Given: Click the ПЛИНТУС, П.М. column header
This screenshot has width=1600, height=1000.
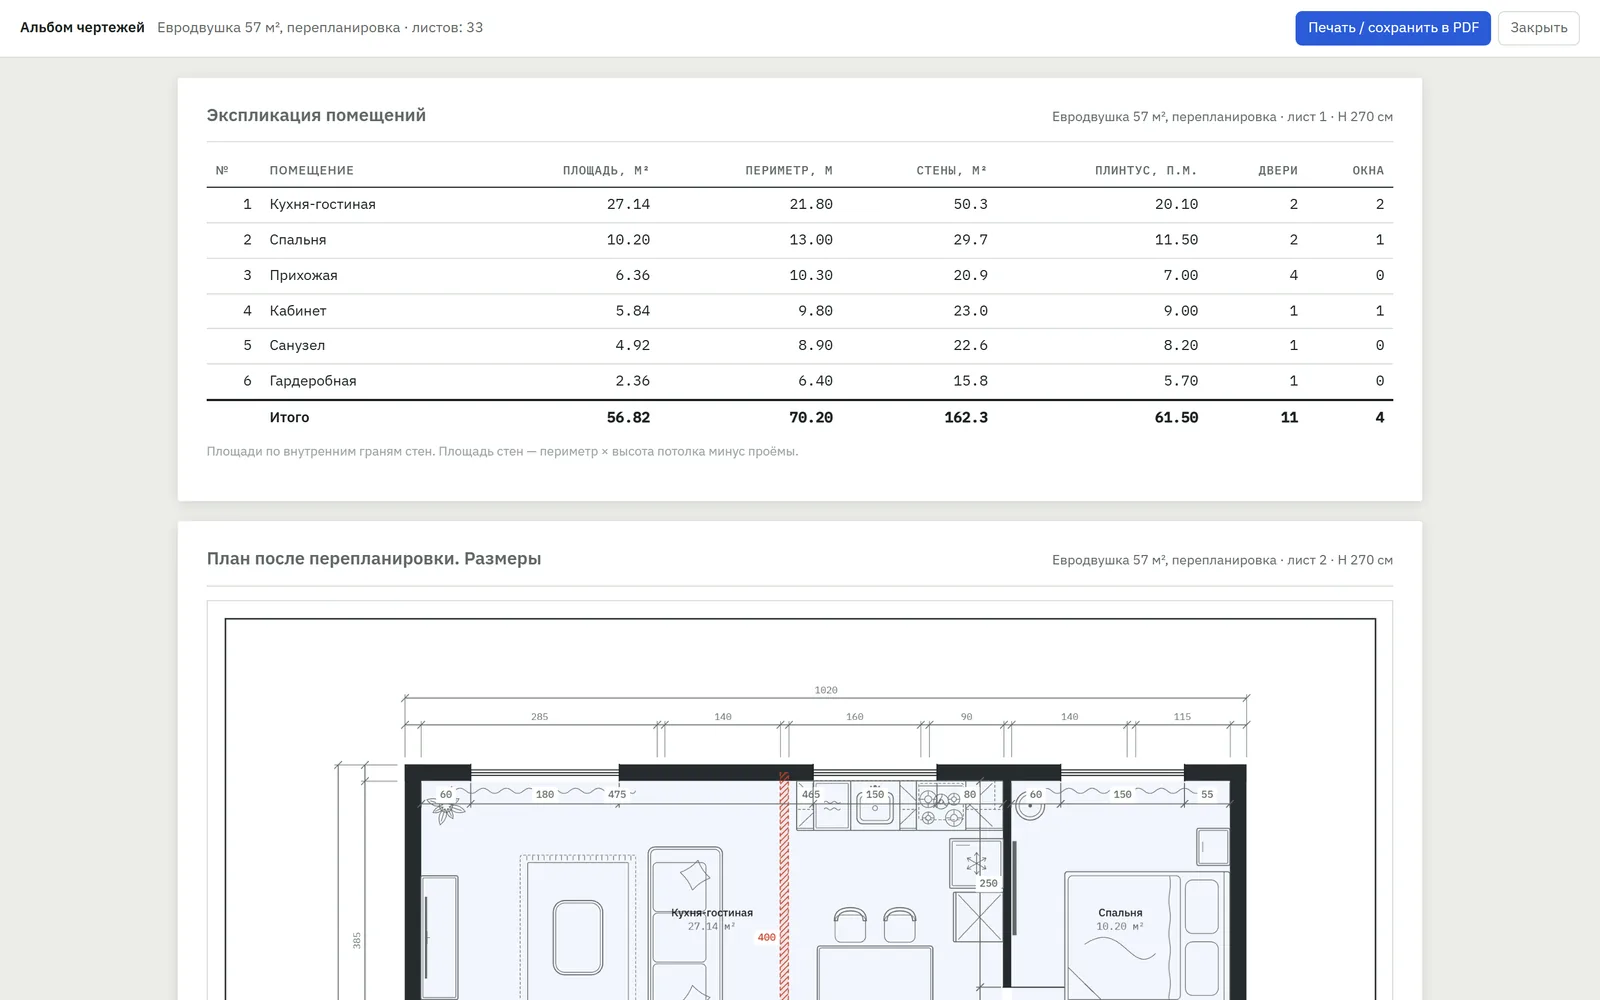Looking at the screenshot, I should pyautogui.click(x=1146, y=170).
